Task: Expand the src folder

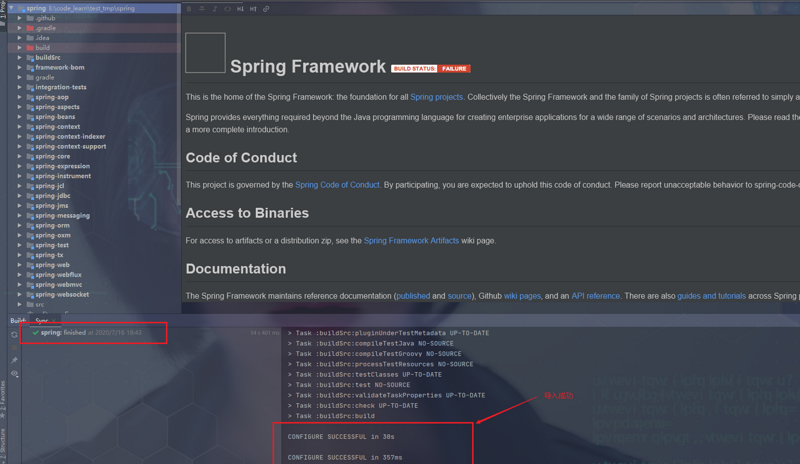Action: (x=20, y=305)
